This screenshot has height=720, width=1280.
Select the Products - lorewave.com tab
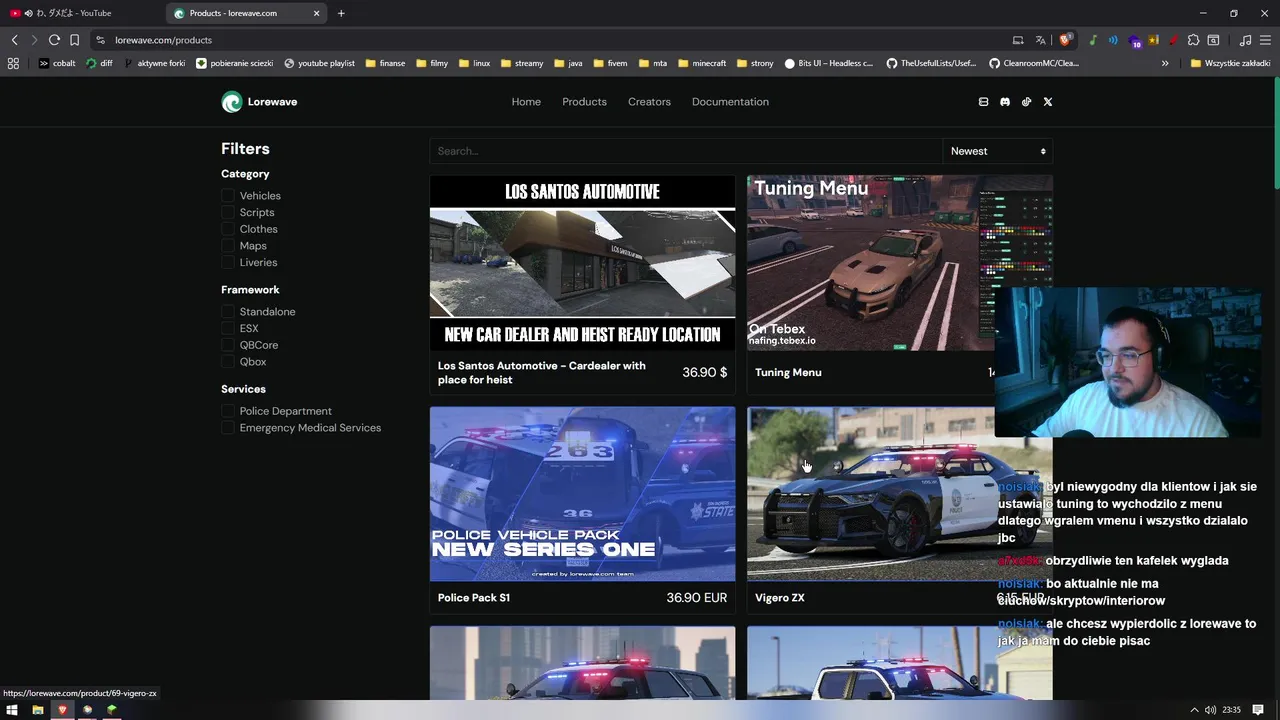247,13
